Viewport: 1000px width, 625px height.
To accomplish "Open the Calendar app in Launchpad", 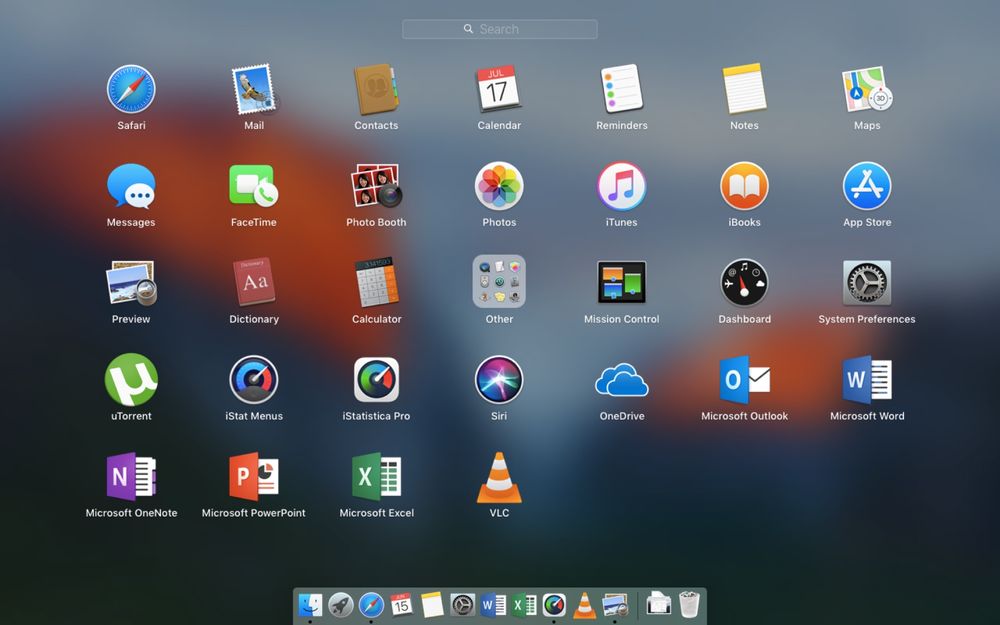I will coord(499,89).
